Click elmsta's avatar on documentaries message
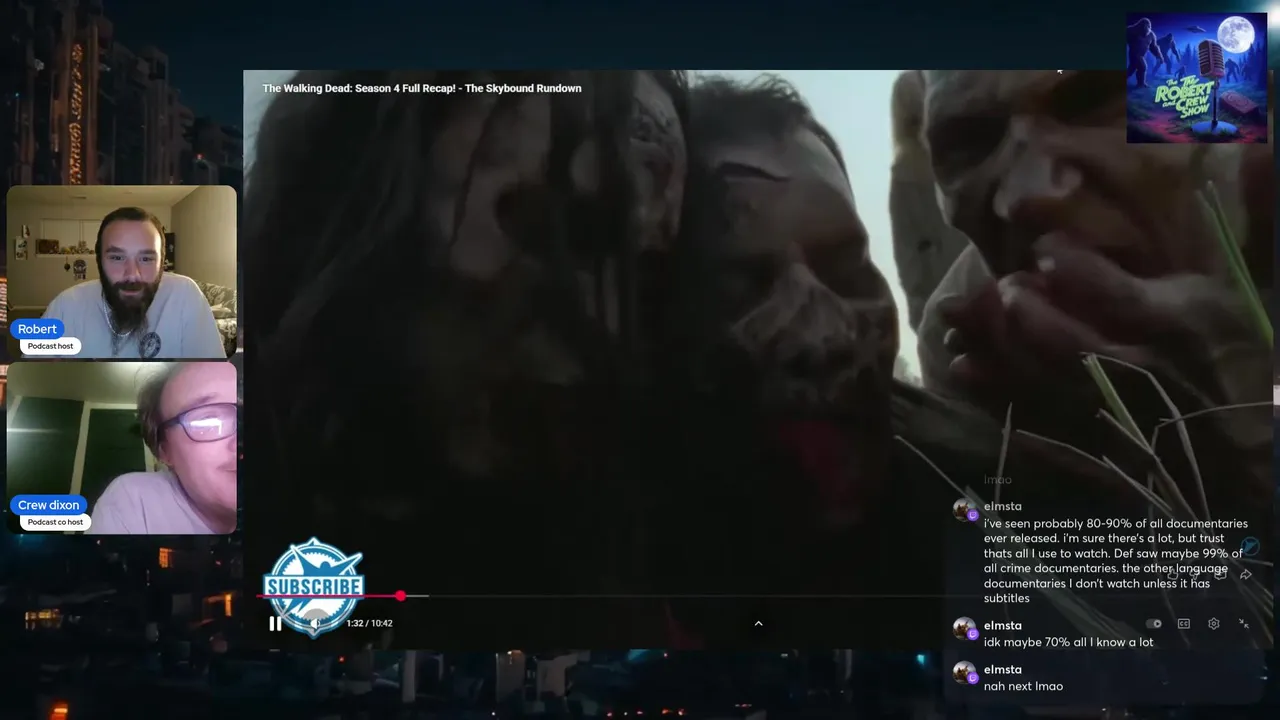The width and height of the screenshot is (1280, 720). [964, 510]
